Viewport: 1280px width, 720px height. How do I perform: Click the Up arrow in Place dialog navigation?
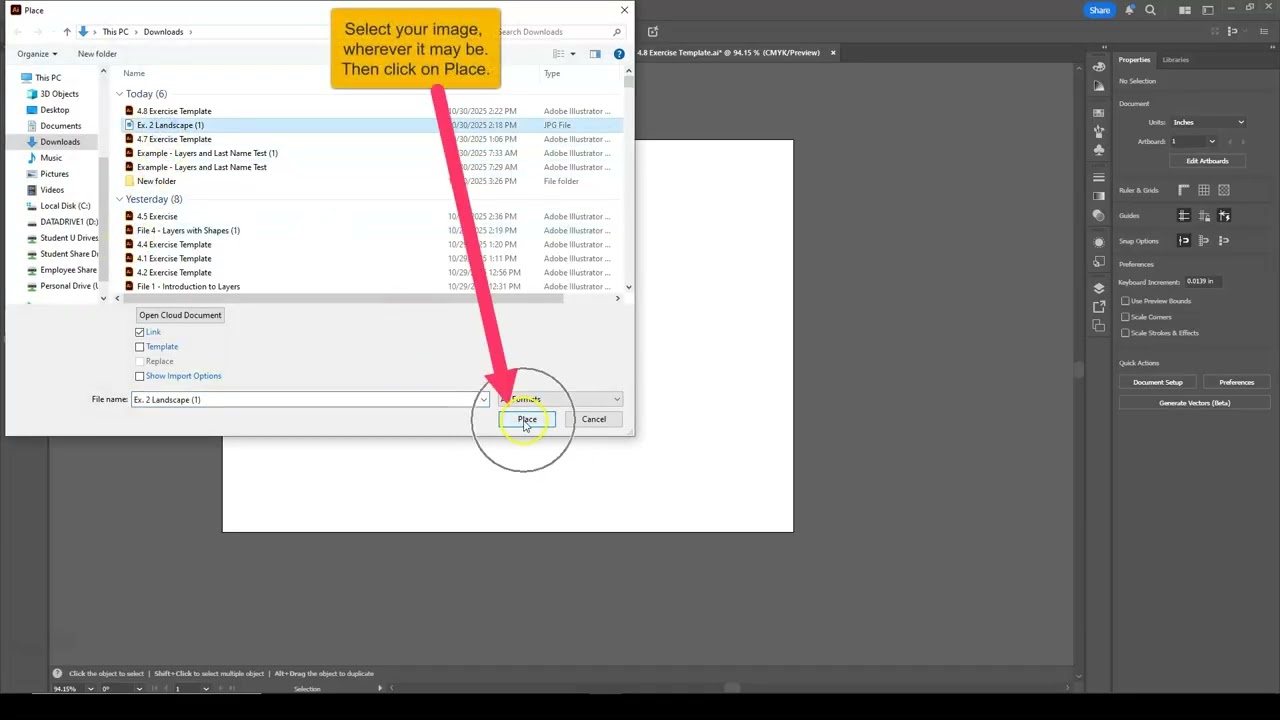tap(67, 32)
